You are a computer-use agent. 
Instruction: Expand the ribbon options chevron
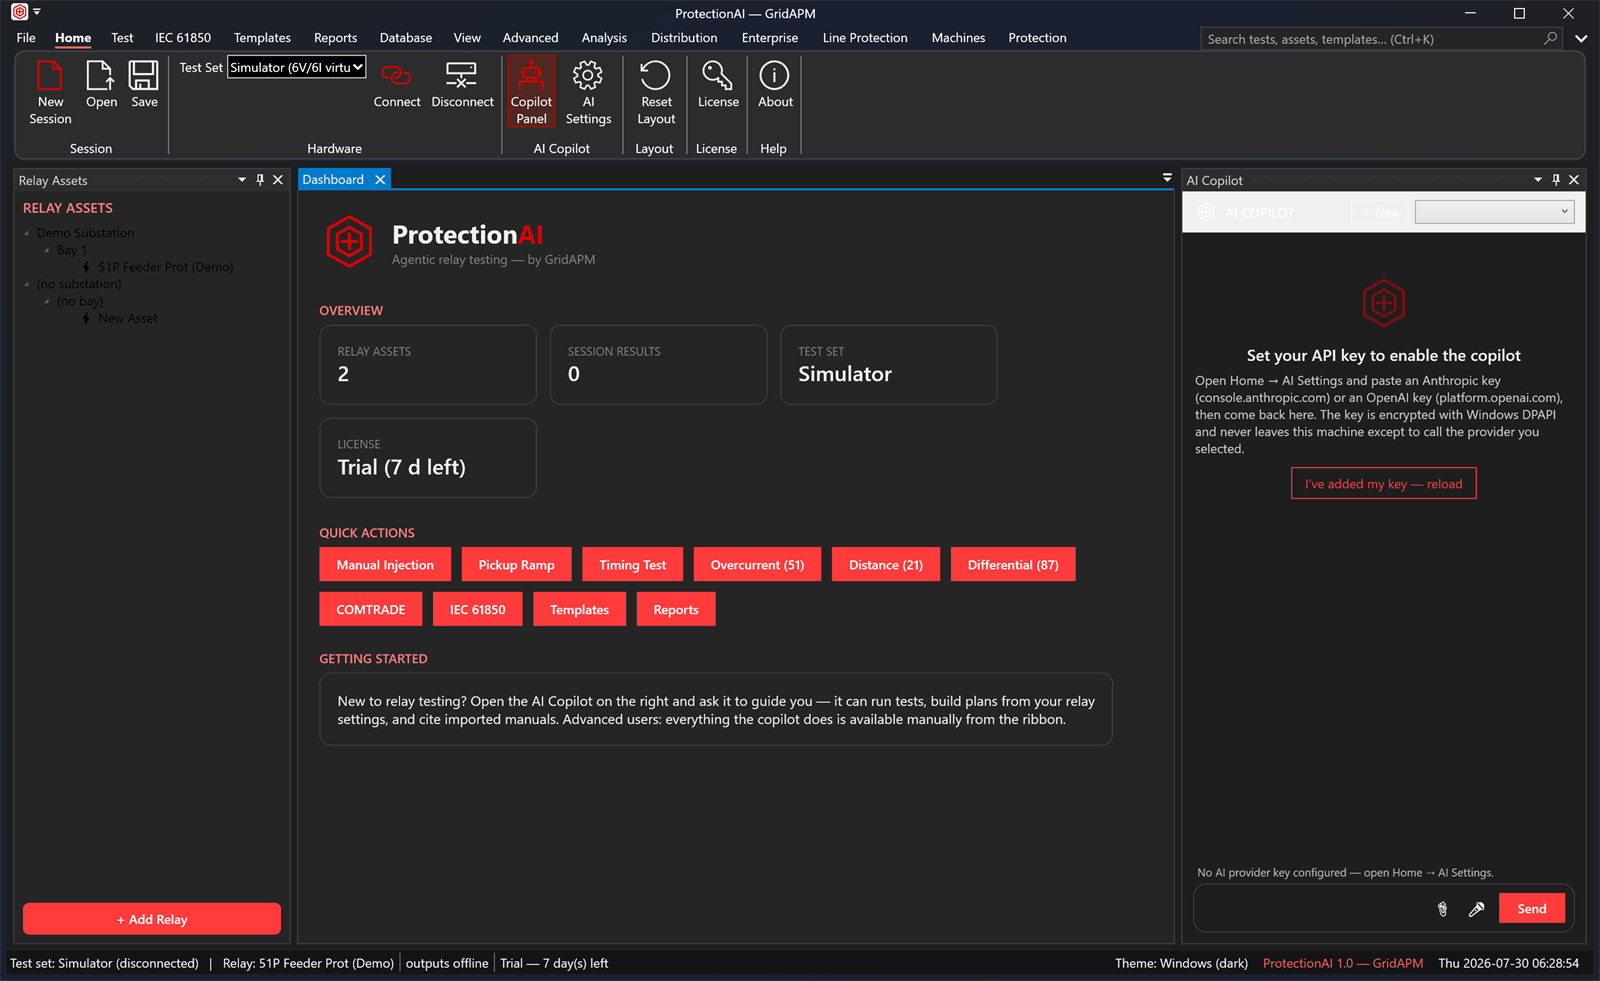pos(1581,38)
